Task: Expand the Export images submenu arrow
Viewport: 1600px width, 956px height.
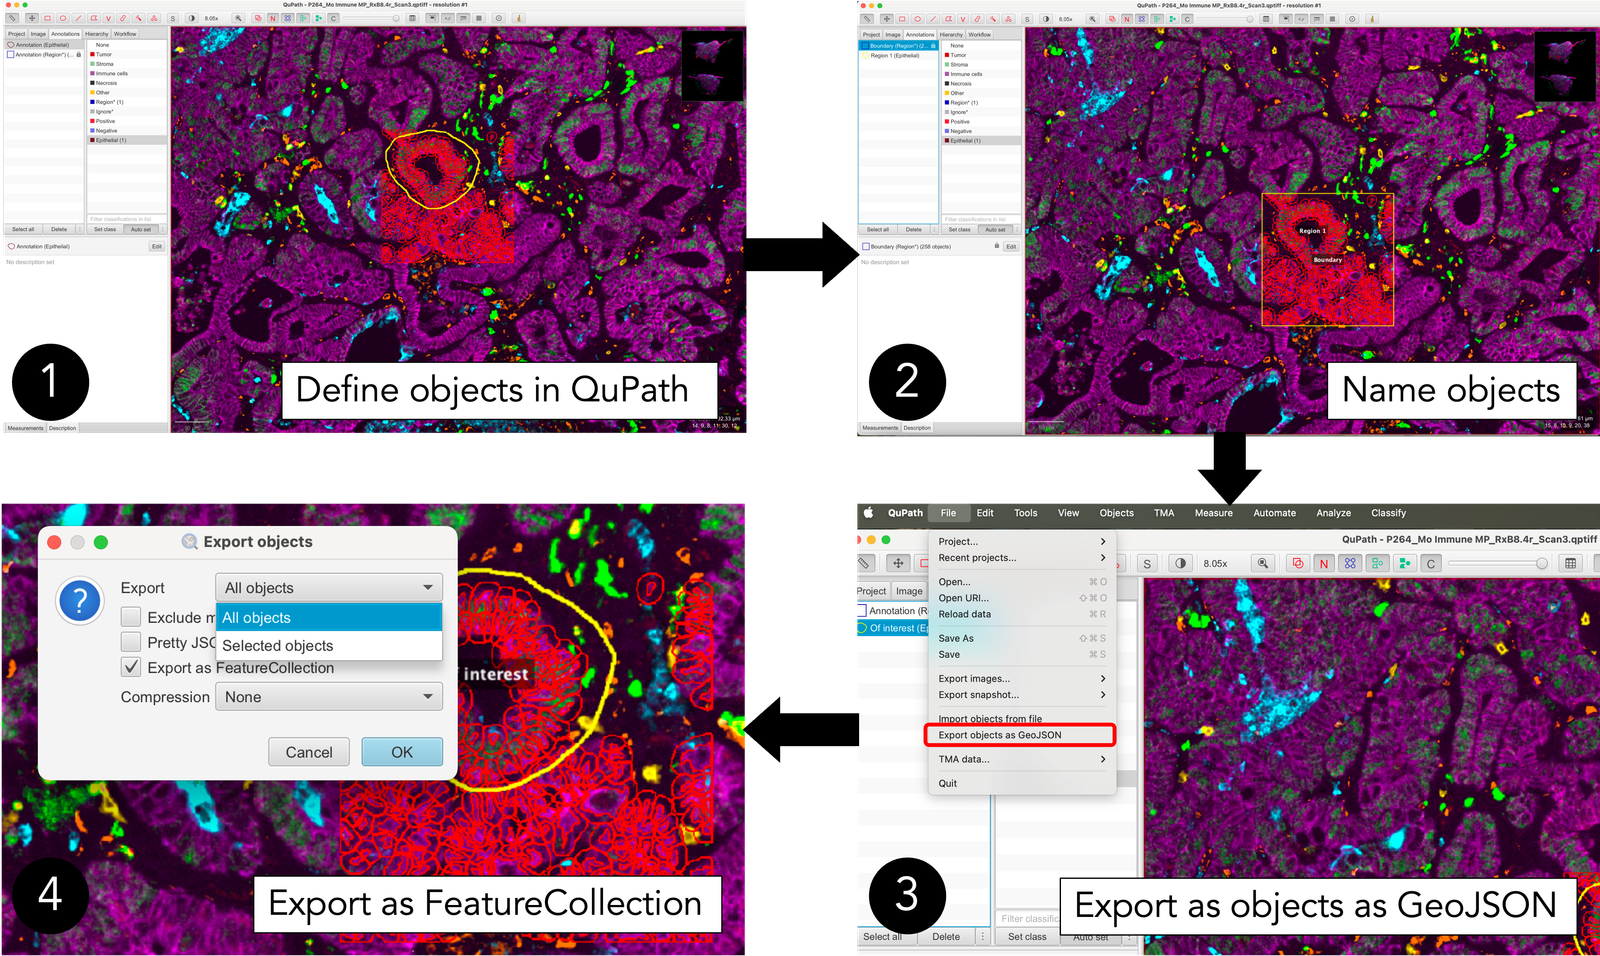Action: (1103, 678)
